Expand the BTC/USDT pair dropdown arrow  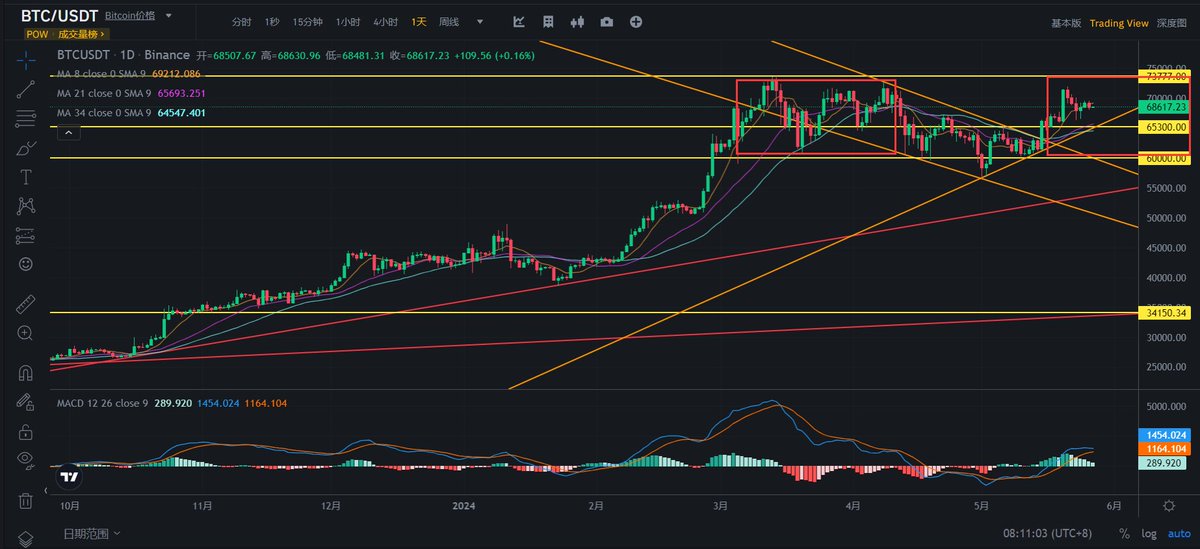168,16
